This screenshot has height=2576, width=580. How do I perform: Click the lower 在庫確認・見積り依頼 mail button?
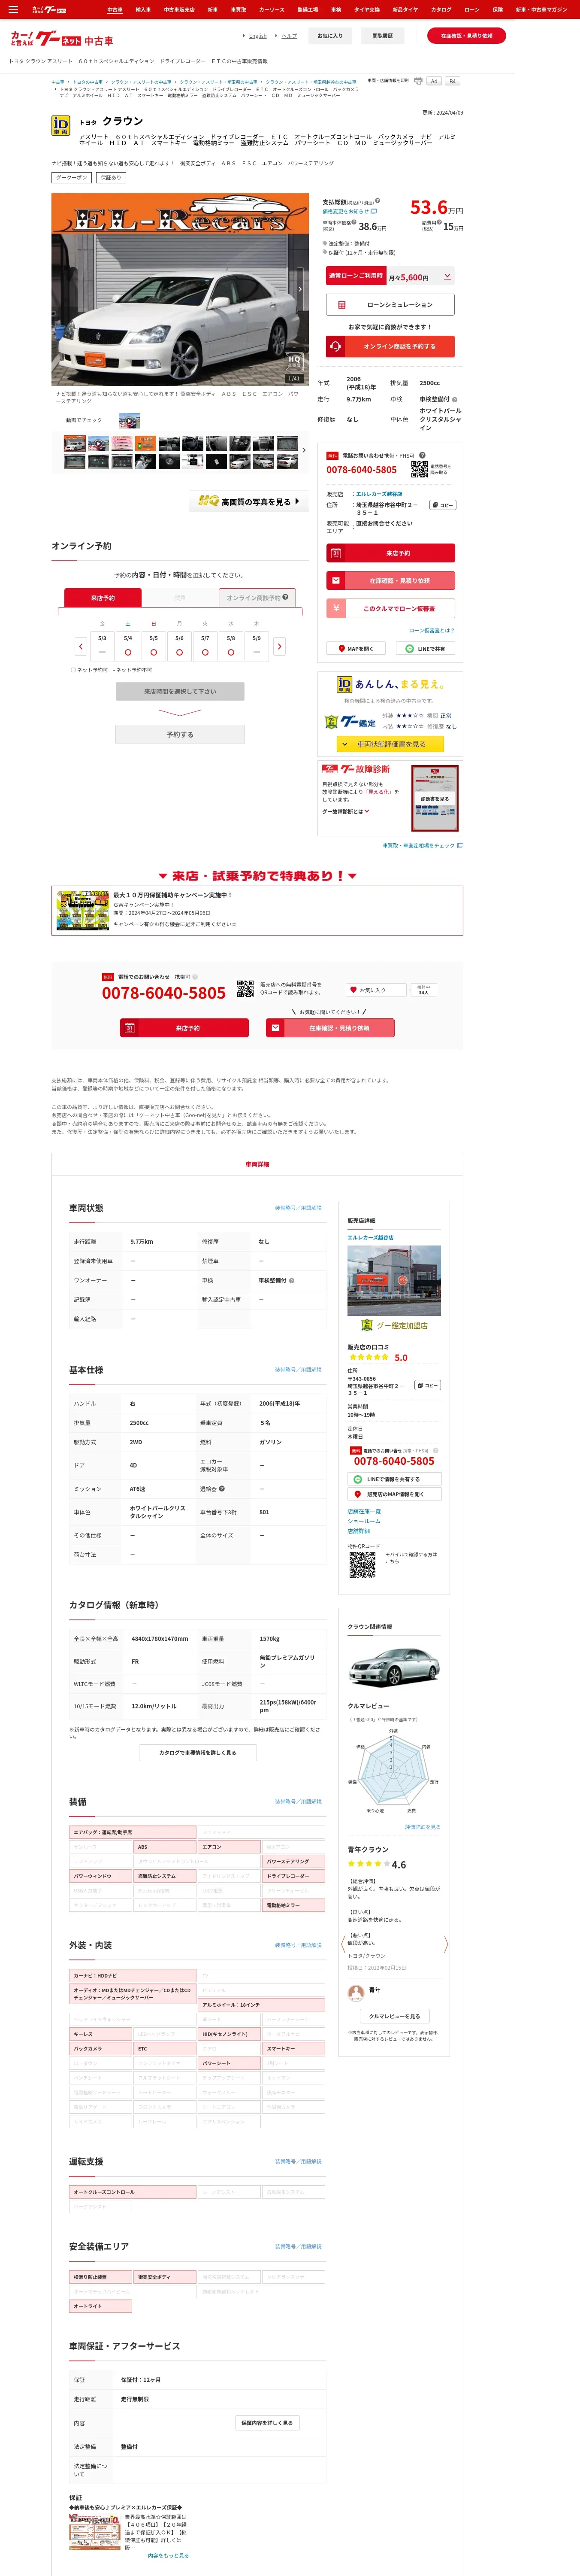click(x=330, y=1028)
